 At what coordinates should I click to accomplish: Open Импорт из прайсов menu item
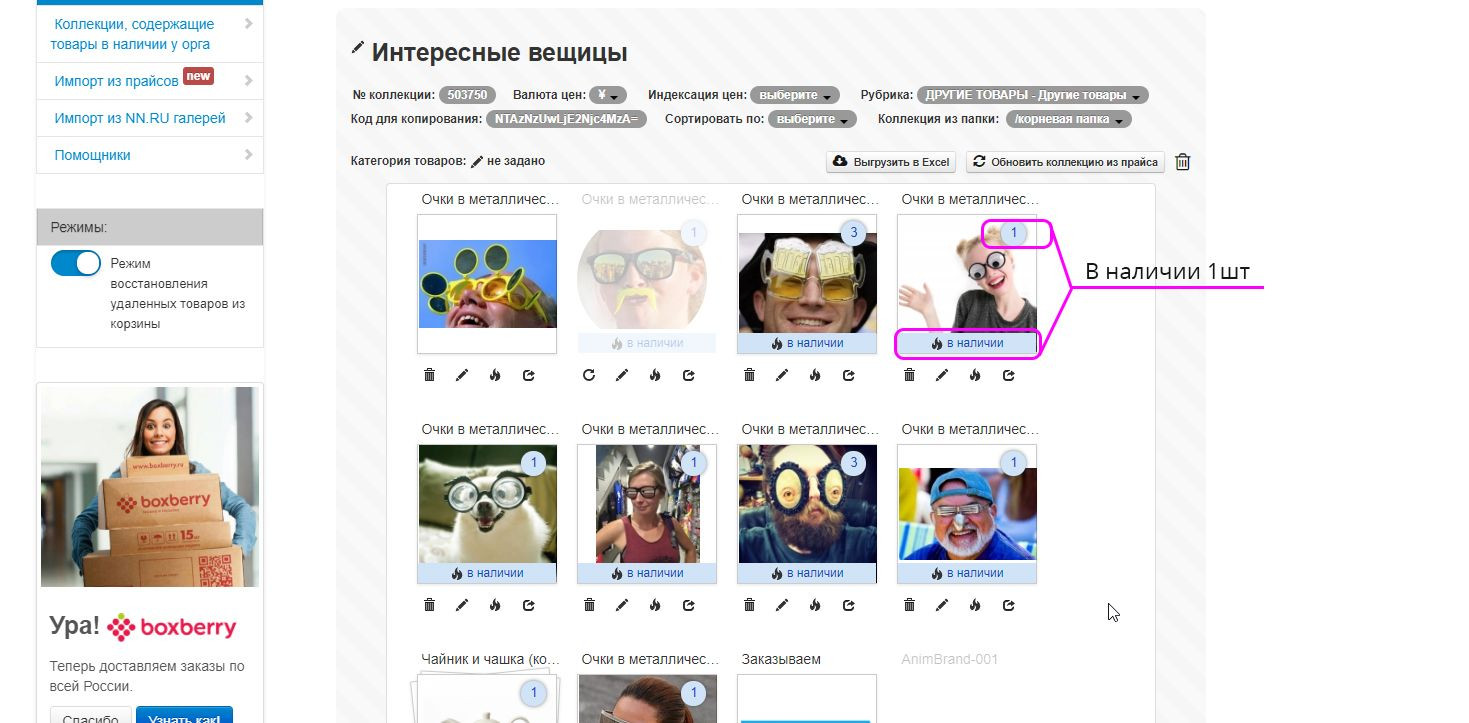pyautogui.click(x=150, y=81)
